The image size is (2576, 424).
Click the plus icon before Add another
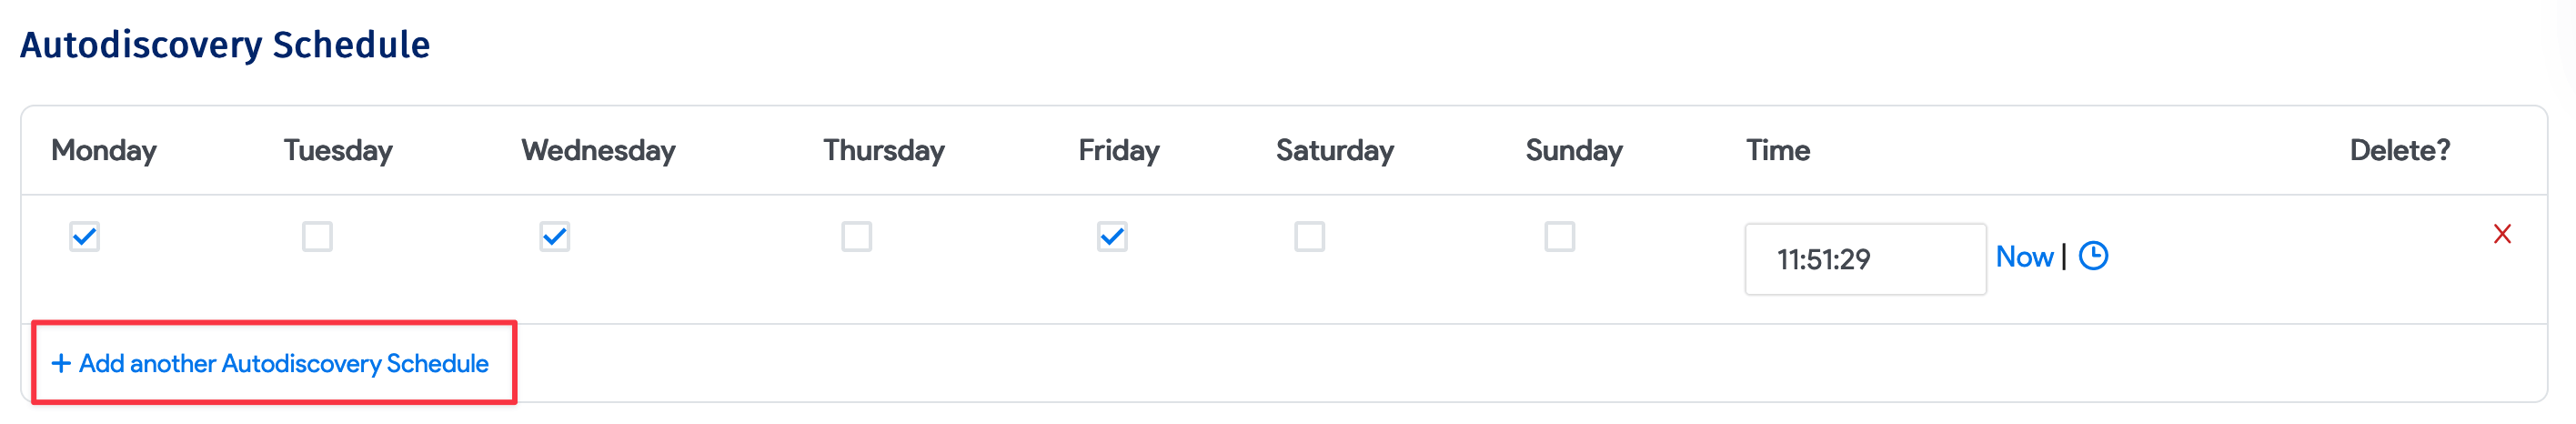61,363
